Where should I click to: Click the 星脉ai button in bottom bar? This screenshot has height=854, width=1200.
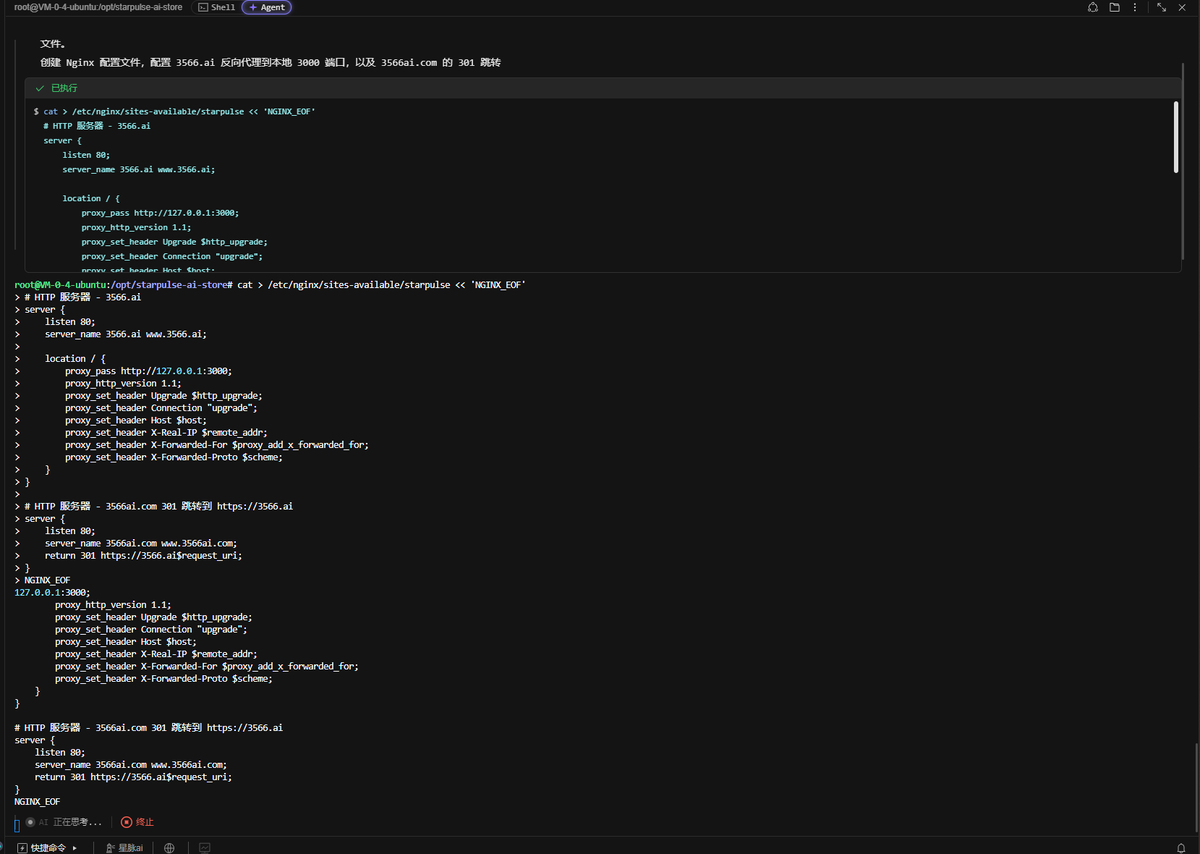[124, 847]
